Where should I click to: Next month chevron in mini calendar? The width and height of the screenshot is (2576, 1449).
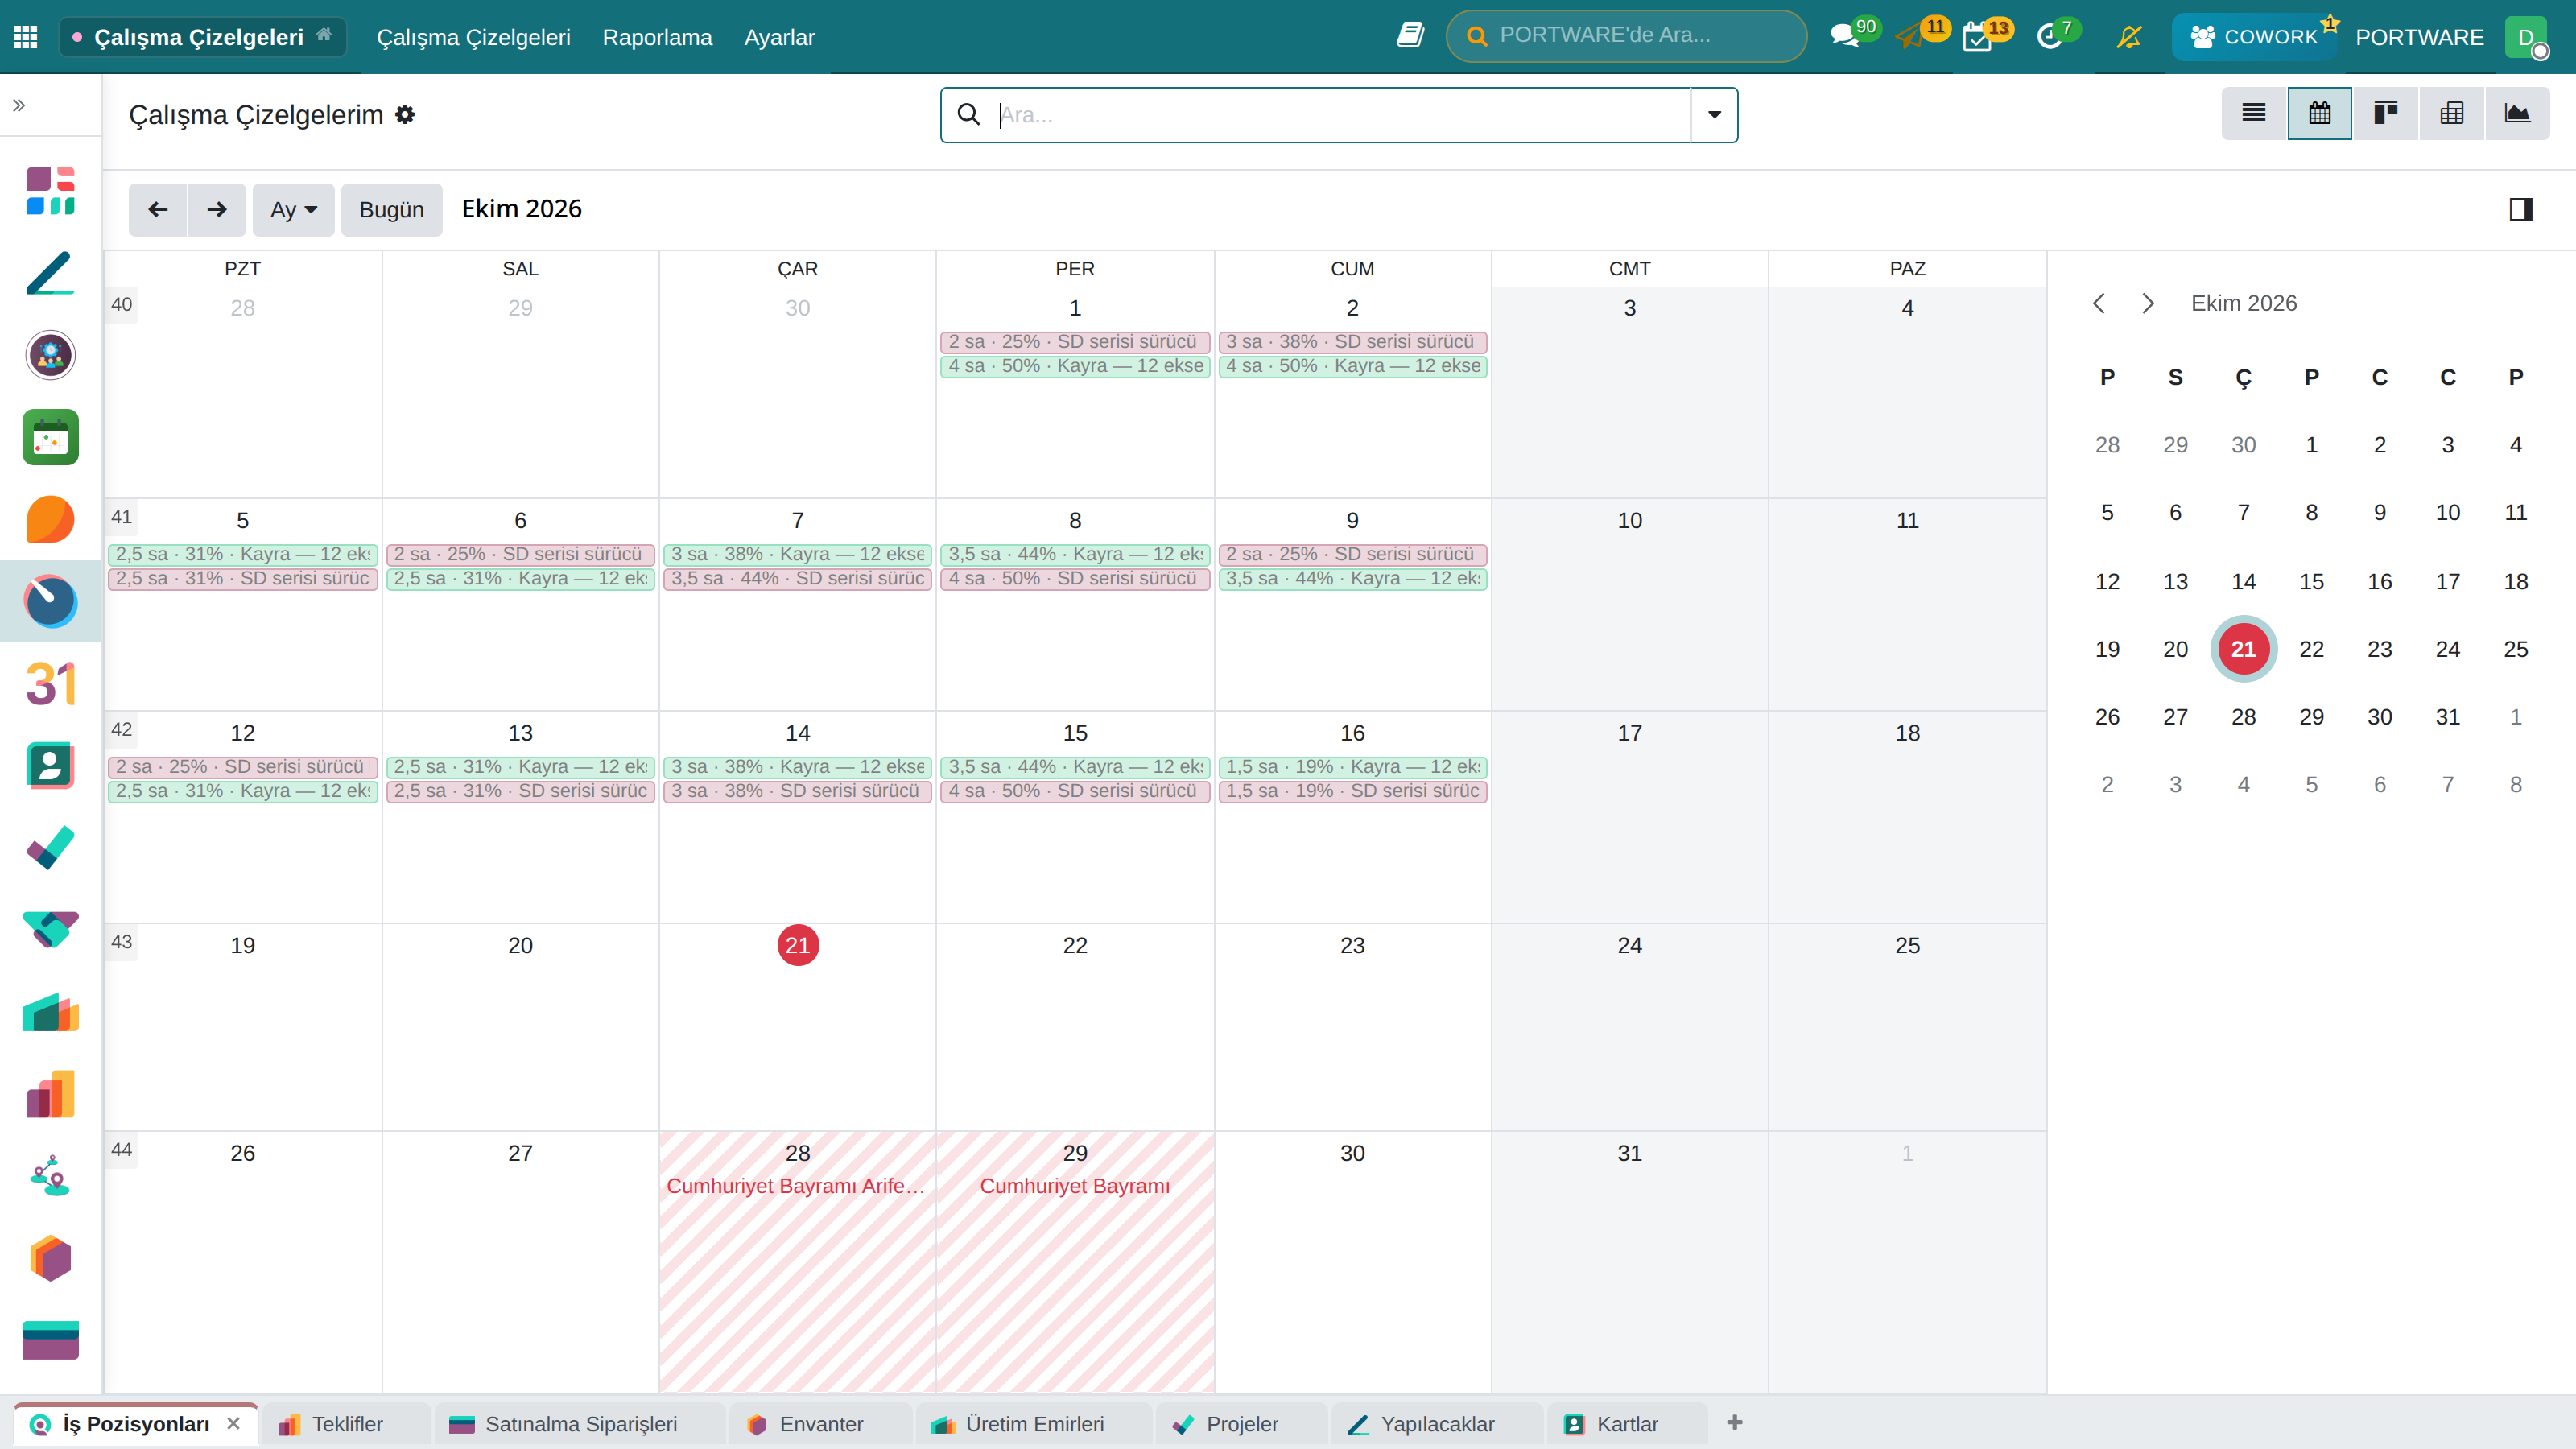2147,303
